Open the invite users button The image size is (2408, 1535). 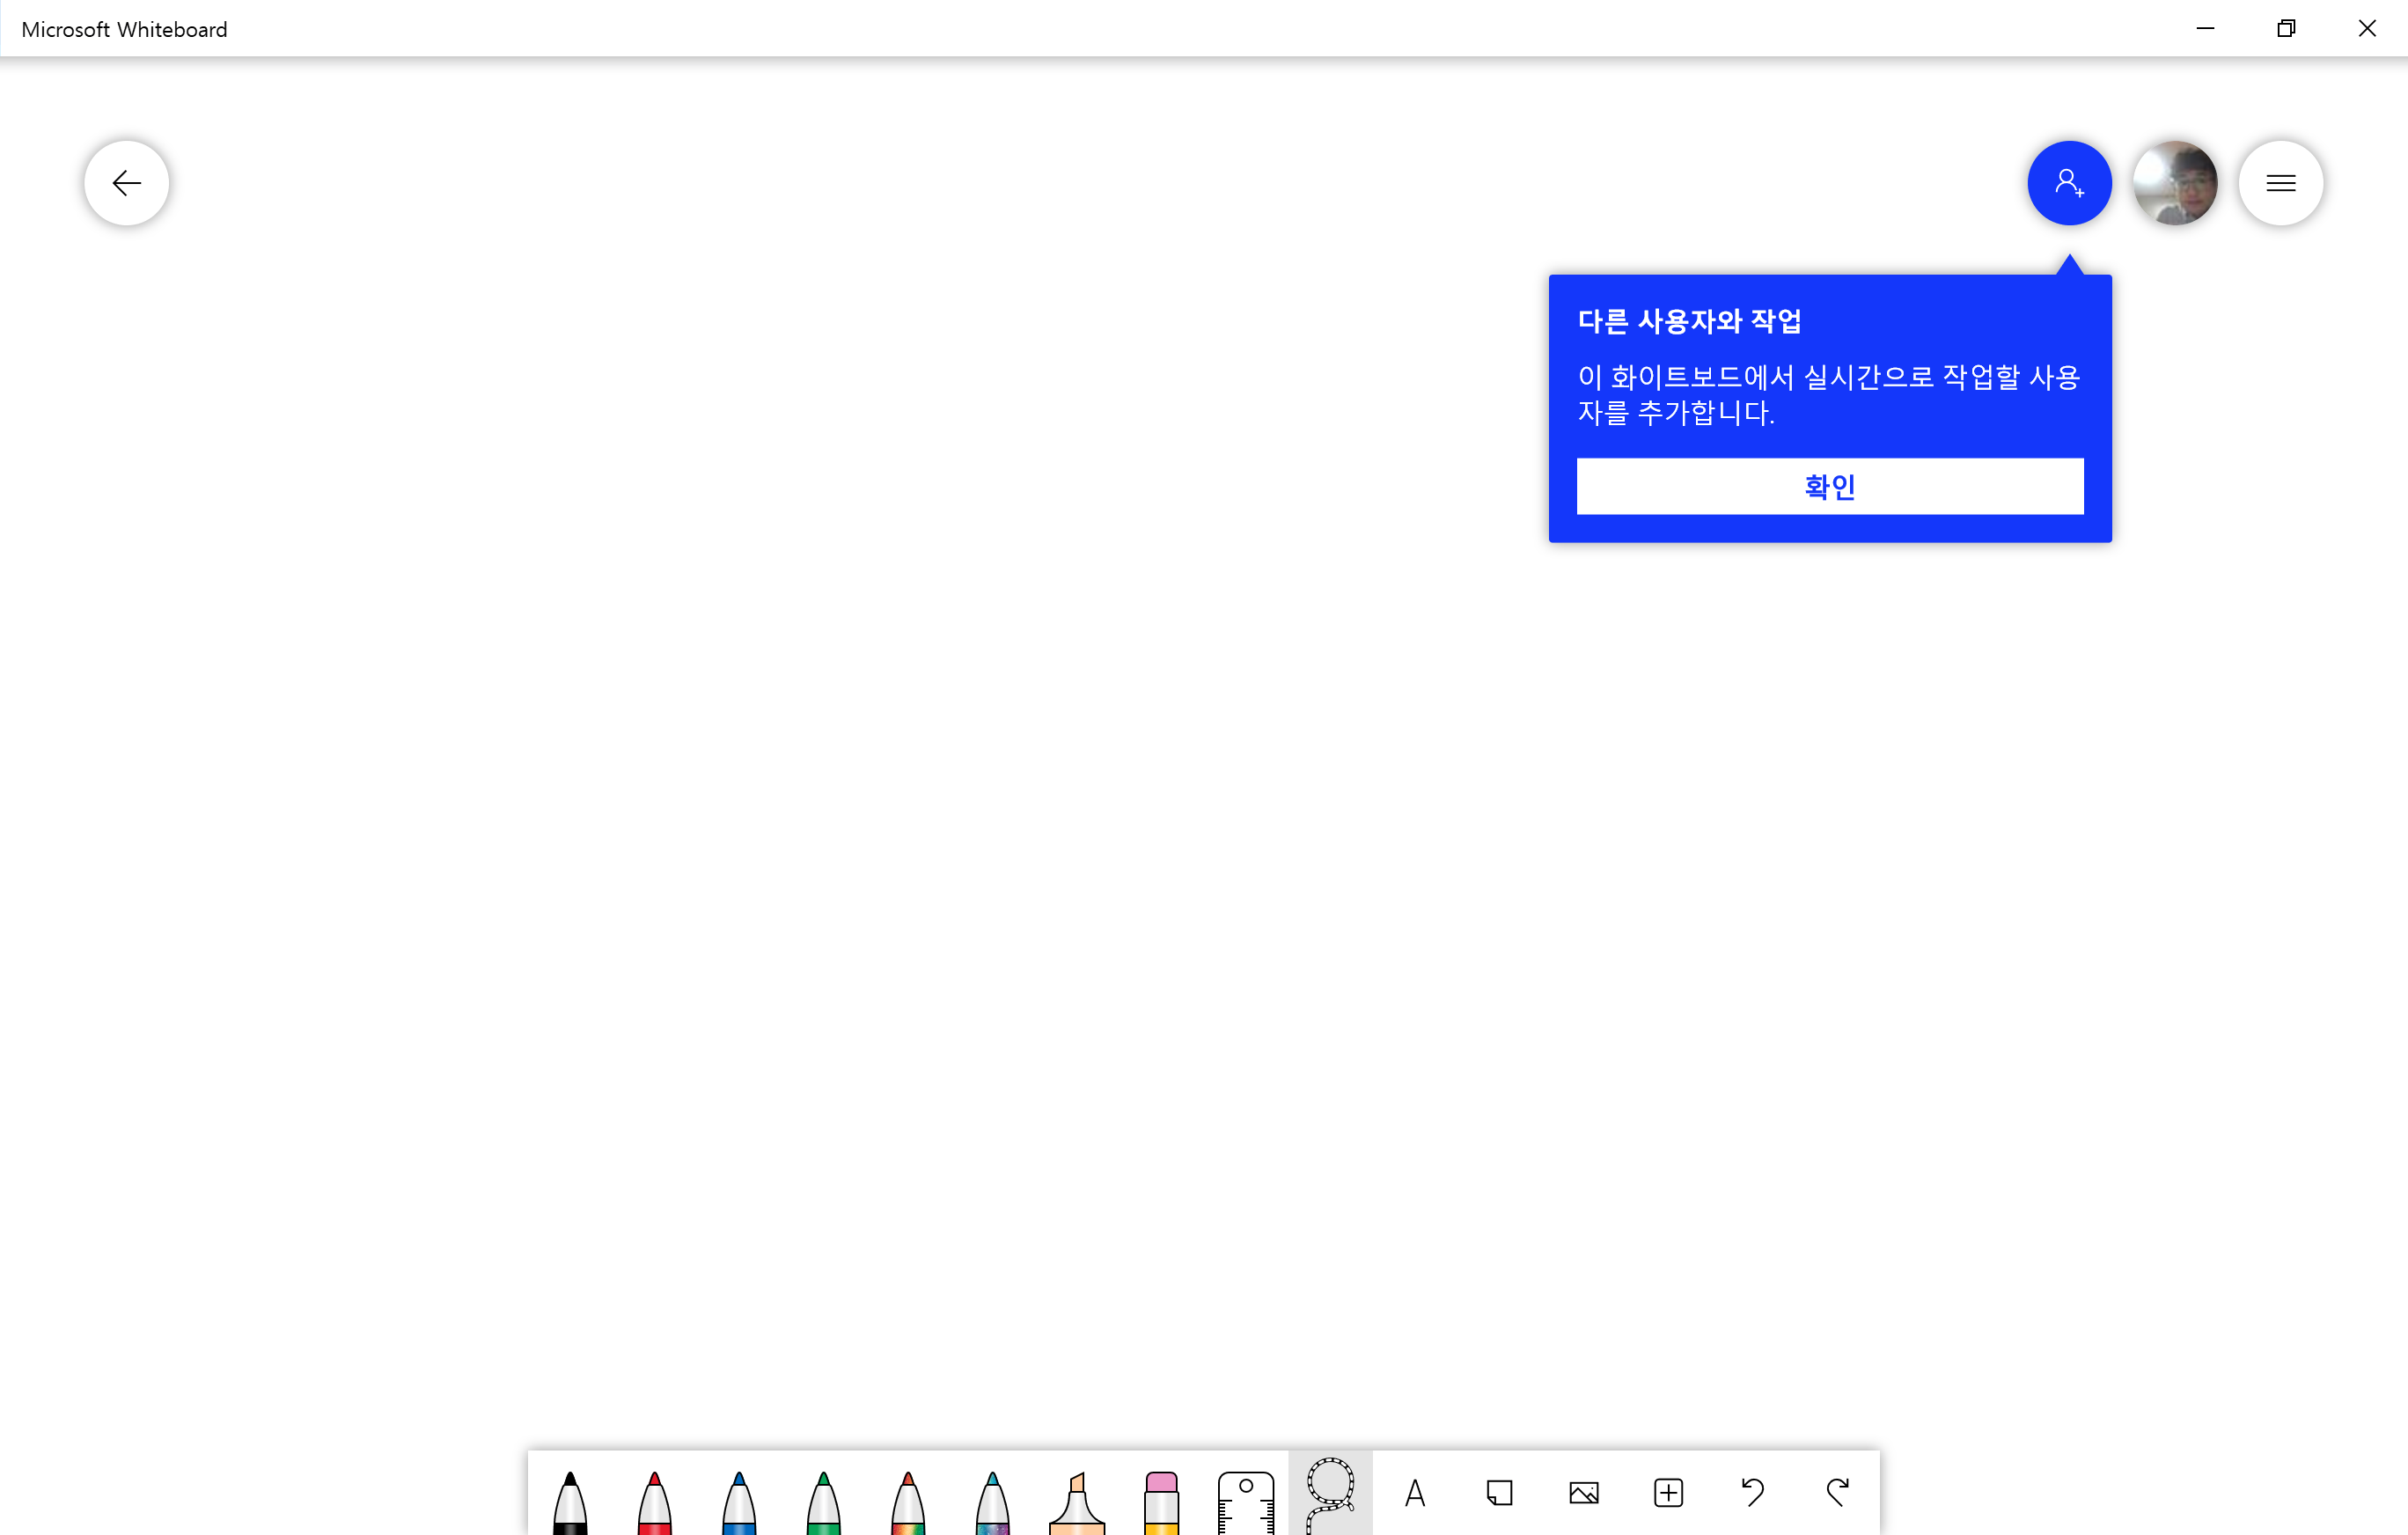[x=2069, y=183]
